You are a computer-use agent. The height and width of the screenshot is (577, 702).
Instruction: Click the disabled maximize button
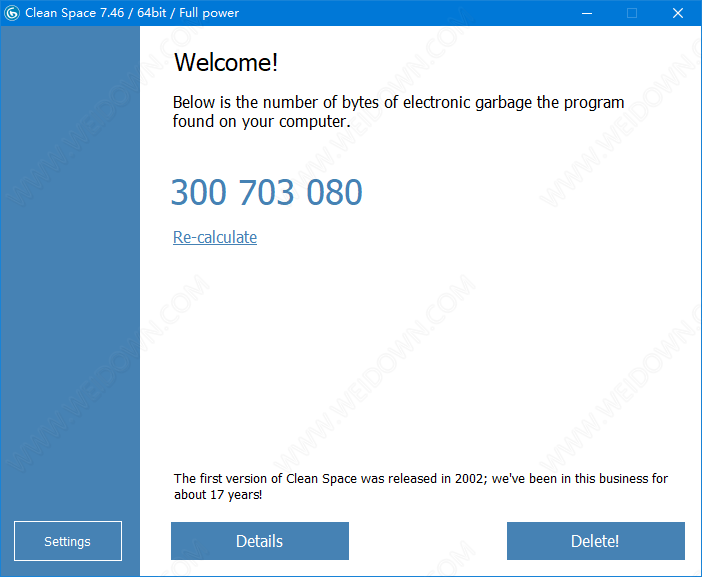coord(632,13)
